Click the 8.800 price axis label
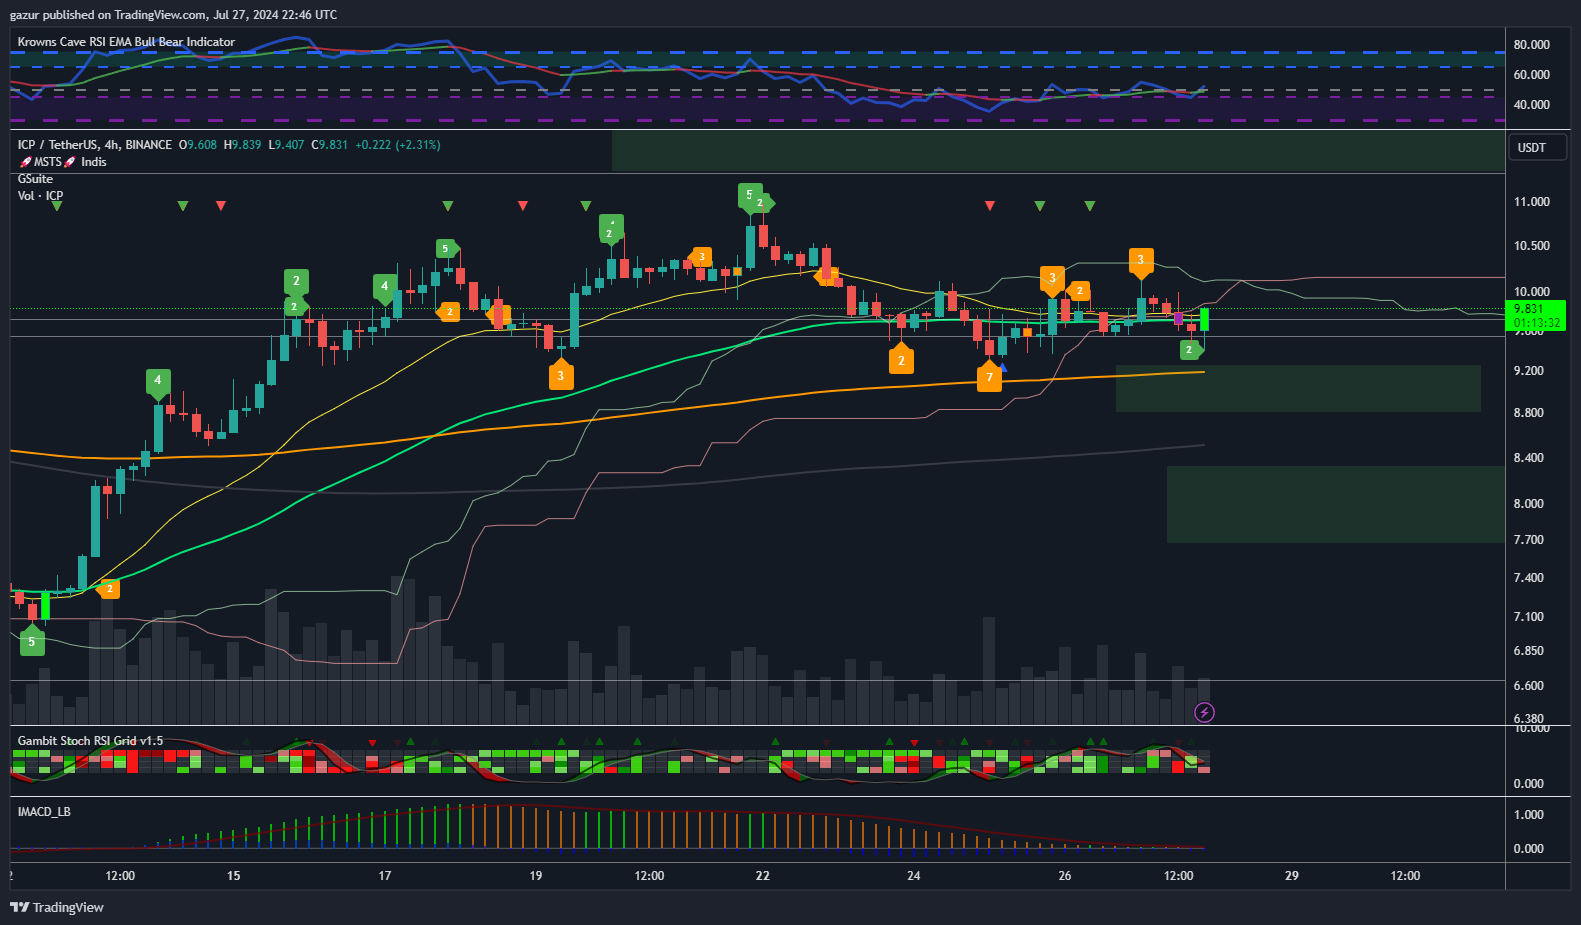Viewport: 1581px width, 925px height. point(1528,413)
